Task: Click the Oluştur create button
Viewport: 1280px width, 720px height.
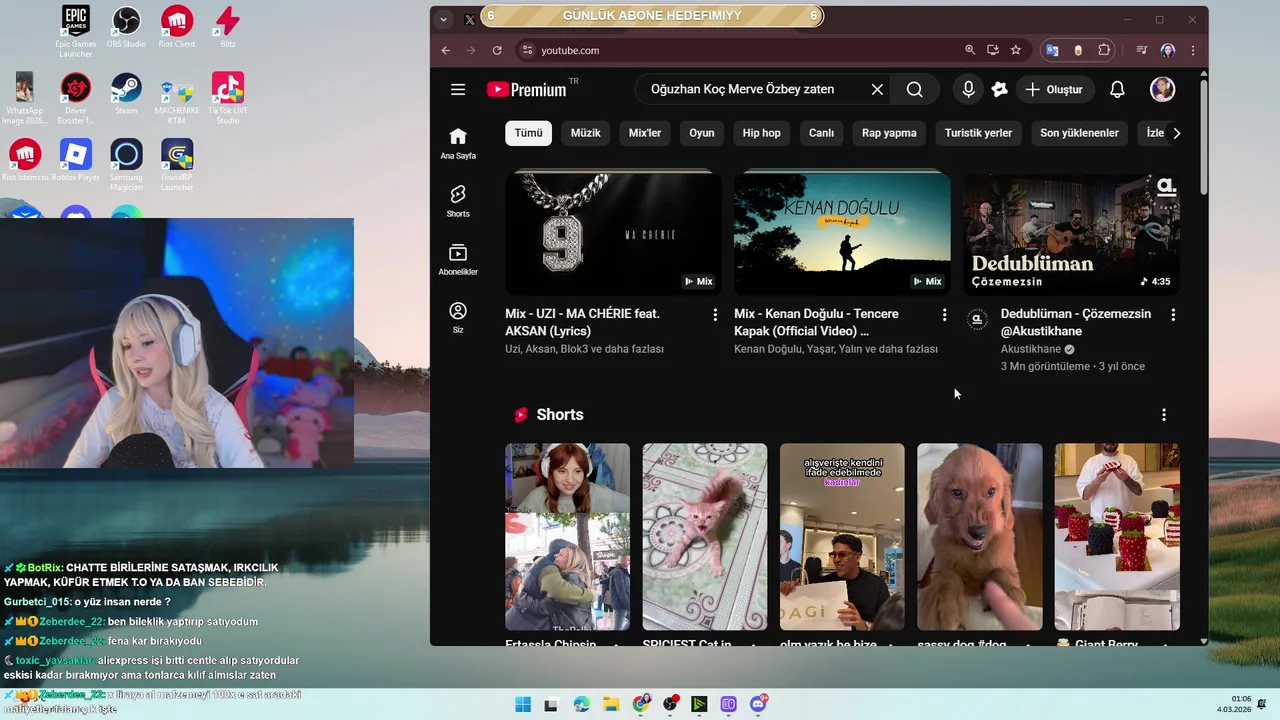Action: [1054, 89]
